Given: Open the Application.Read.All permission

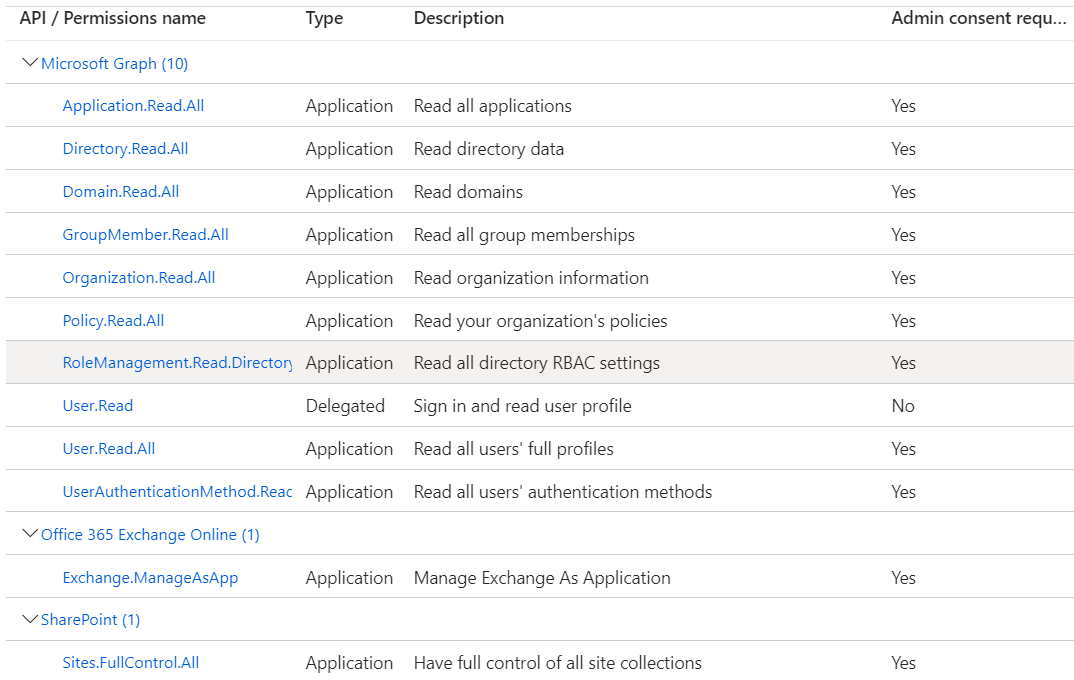Looking at the screenshot, I should click(x=133, y=105).
